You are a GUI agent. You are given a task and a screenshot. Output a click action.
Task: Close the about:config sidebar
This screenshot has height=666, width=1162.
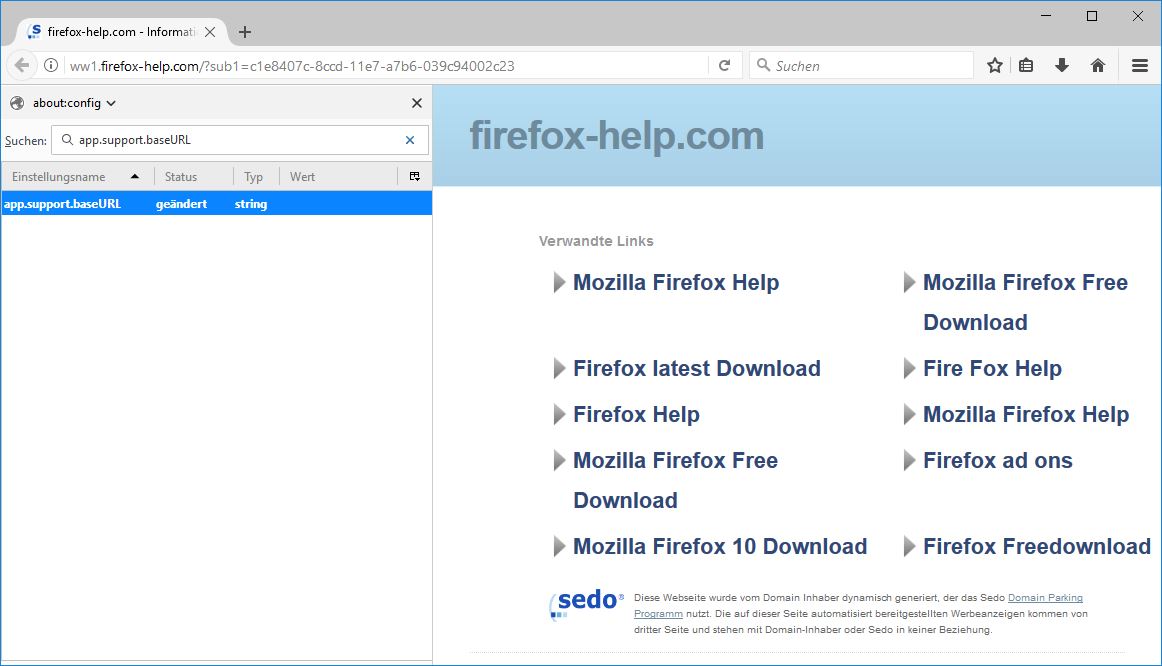pyautogui.click(x=416, y=103)
